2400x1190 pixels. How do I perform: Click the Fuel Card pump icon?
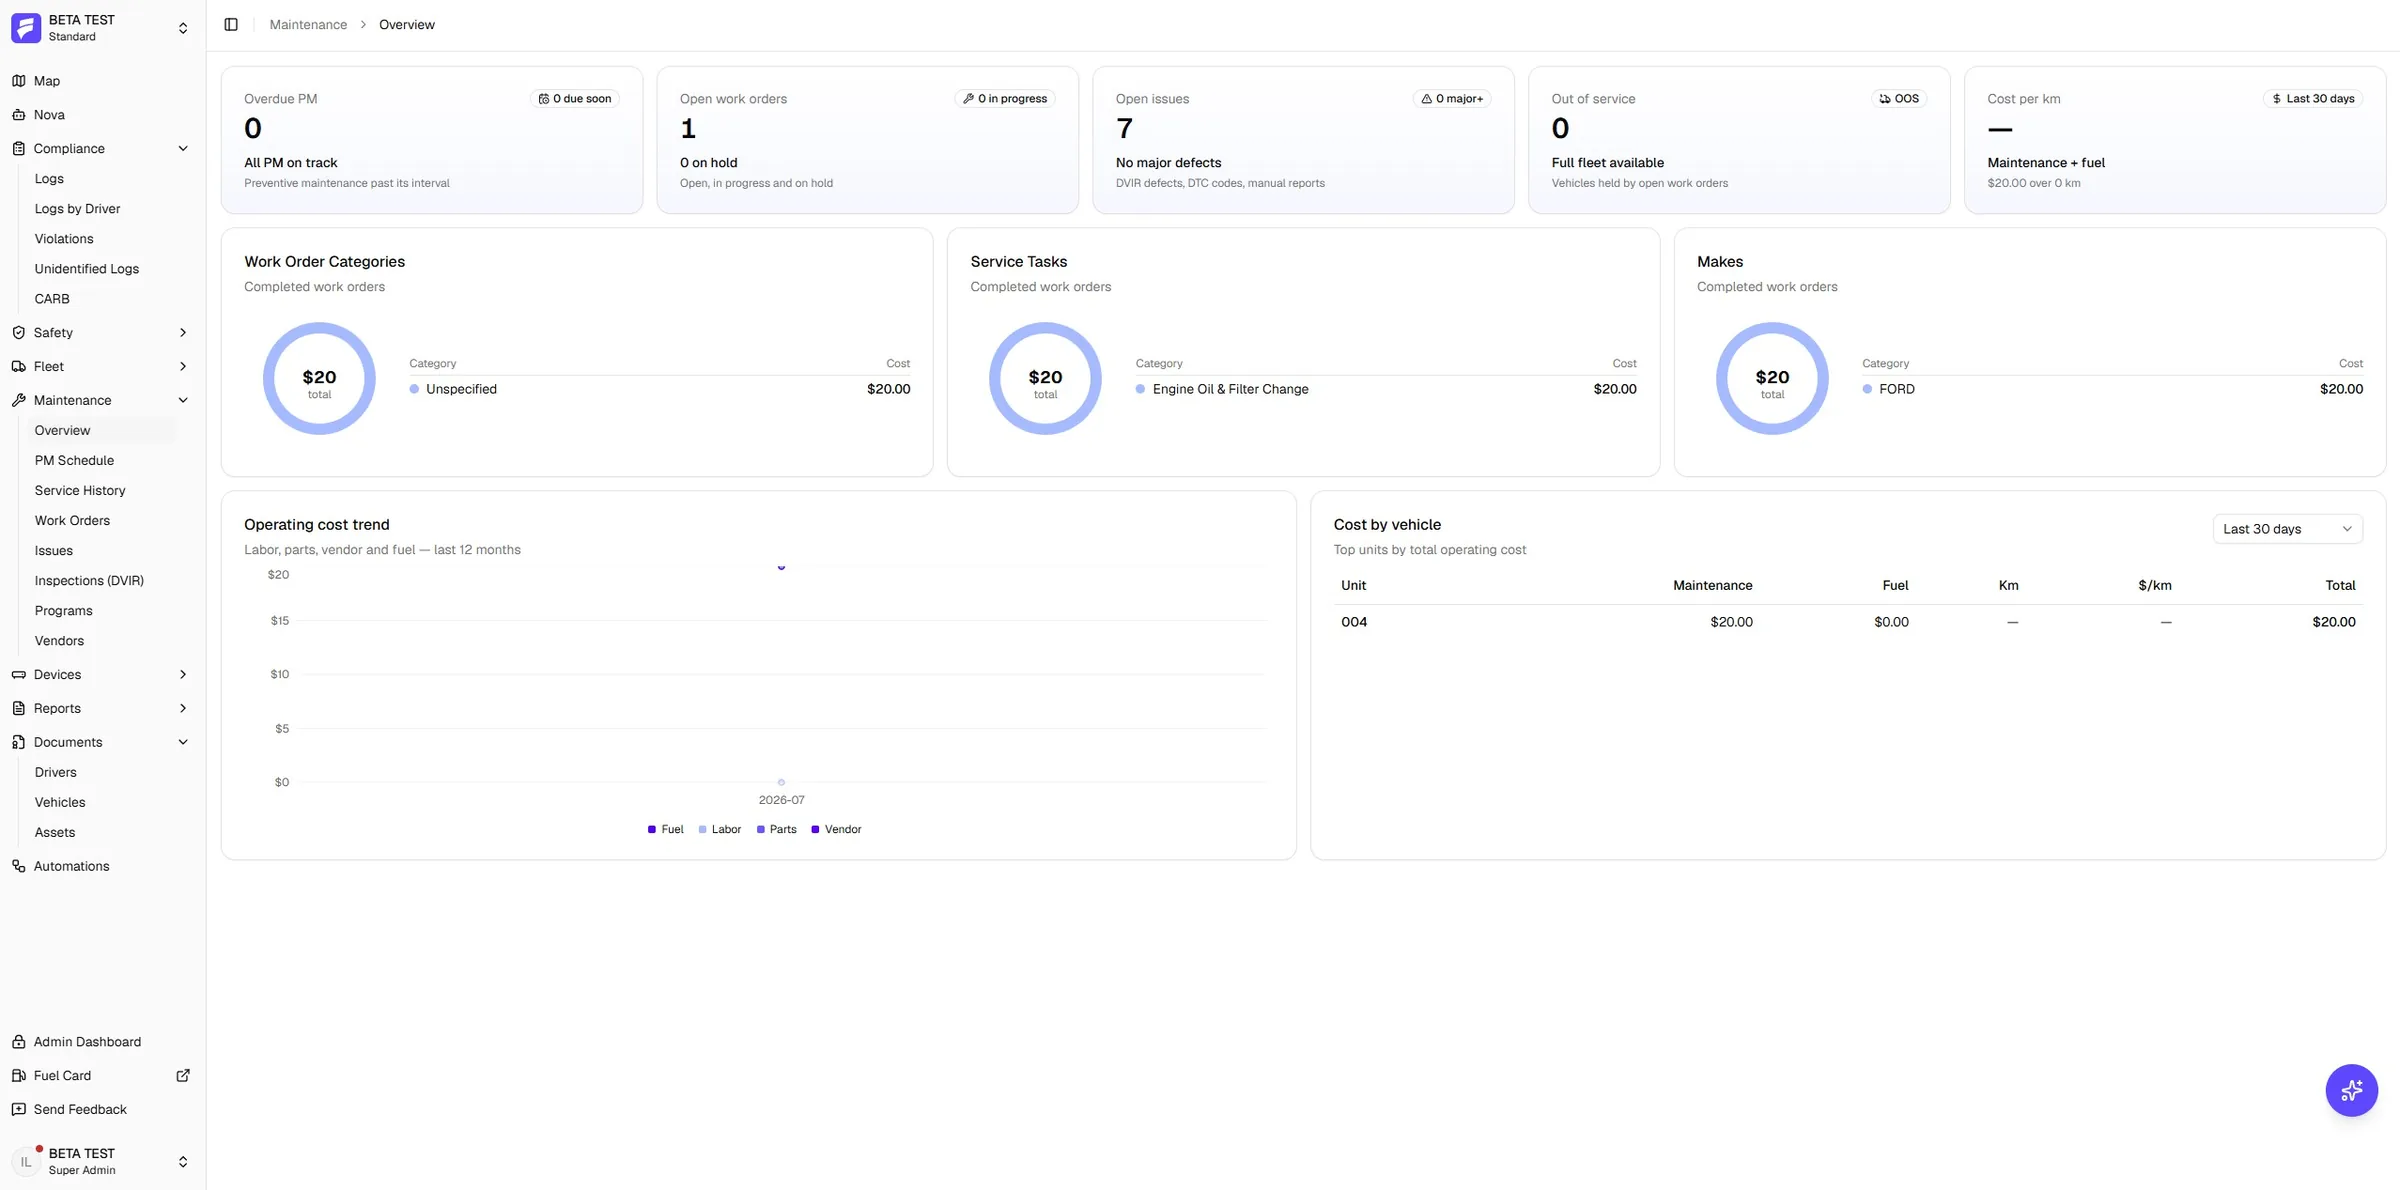pos(18,1076)
